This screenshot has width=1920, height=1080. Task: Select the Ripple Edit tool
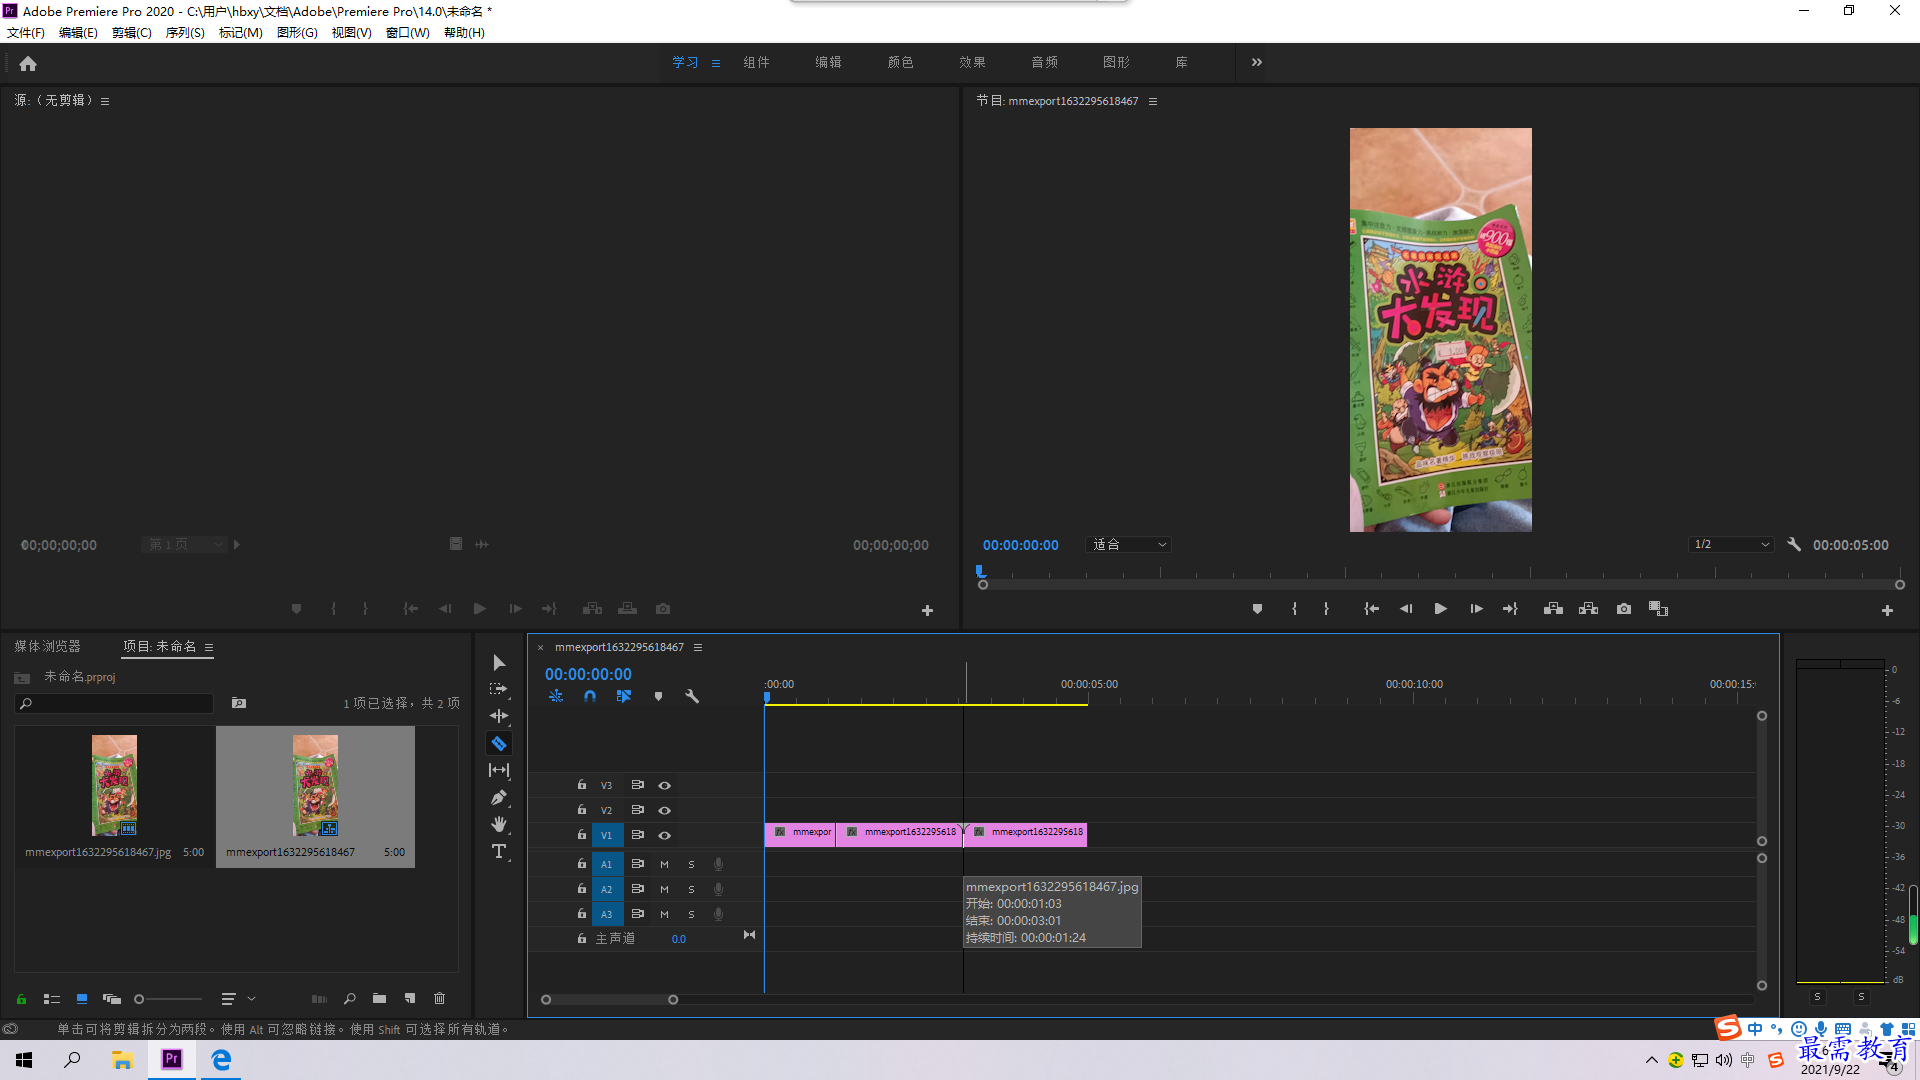pos(498,716)
